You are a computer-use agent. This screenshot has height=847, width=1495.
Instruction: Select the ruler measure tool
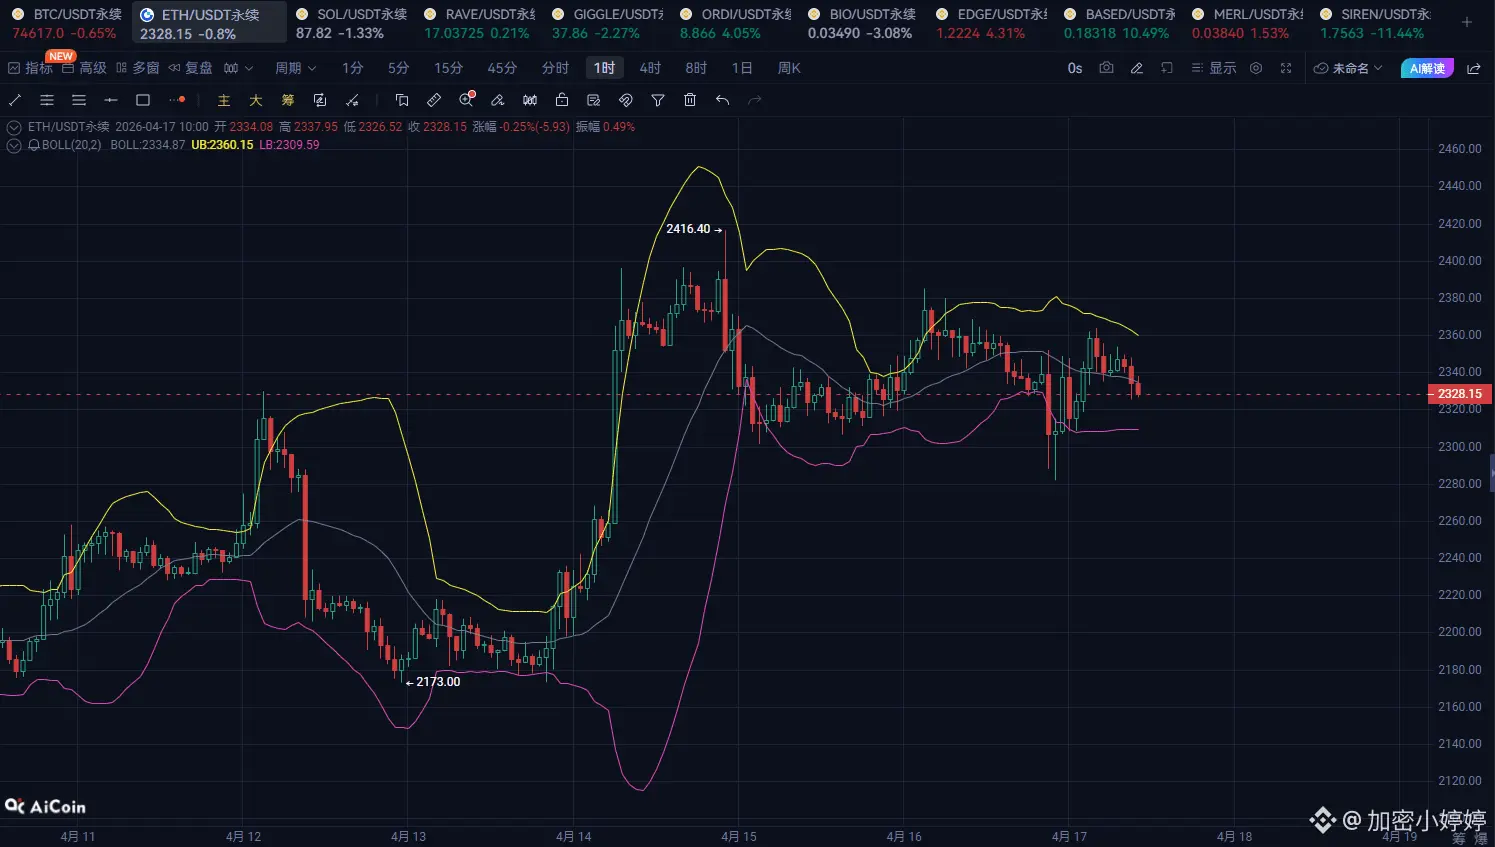[x=434, y=100]
